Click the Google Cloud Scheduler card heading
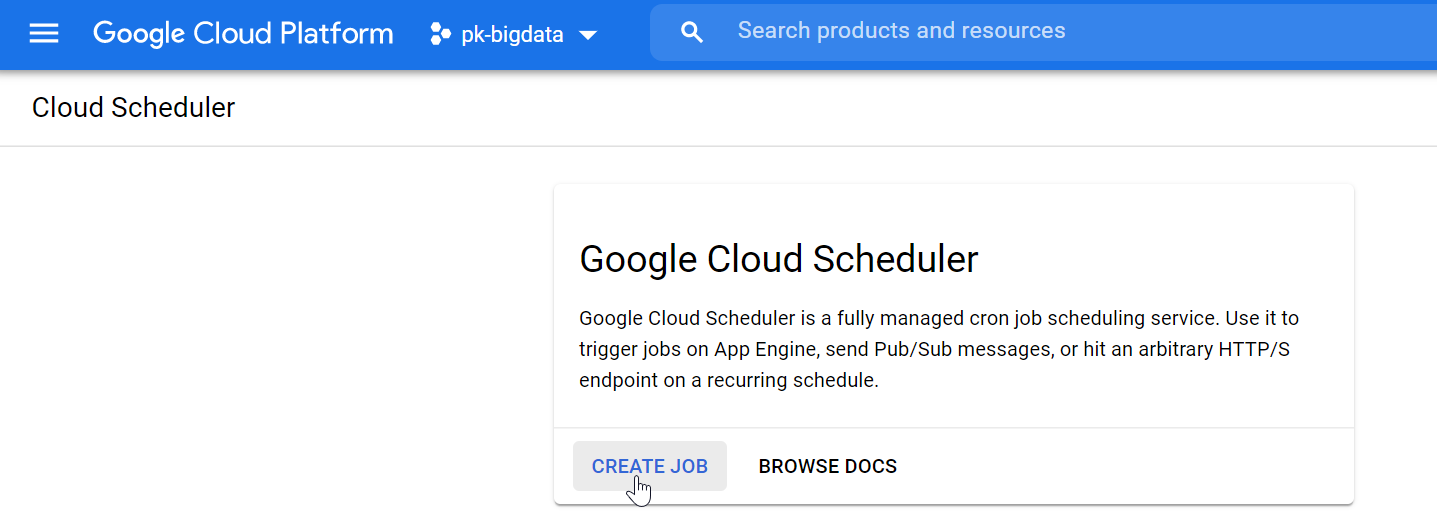The height and width of the screenshot is (524, 1437). 779,259
